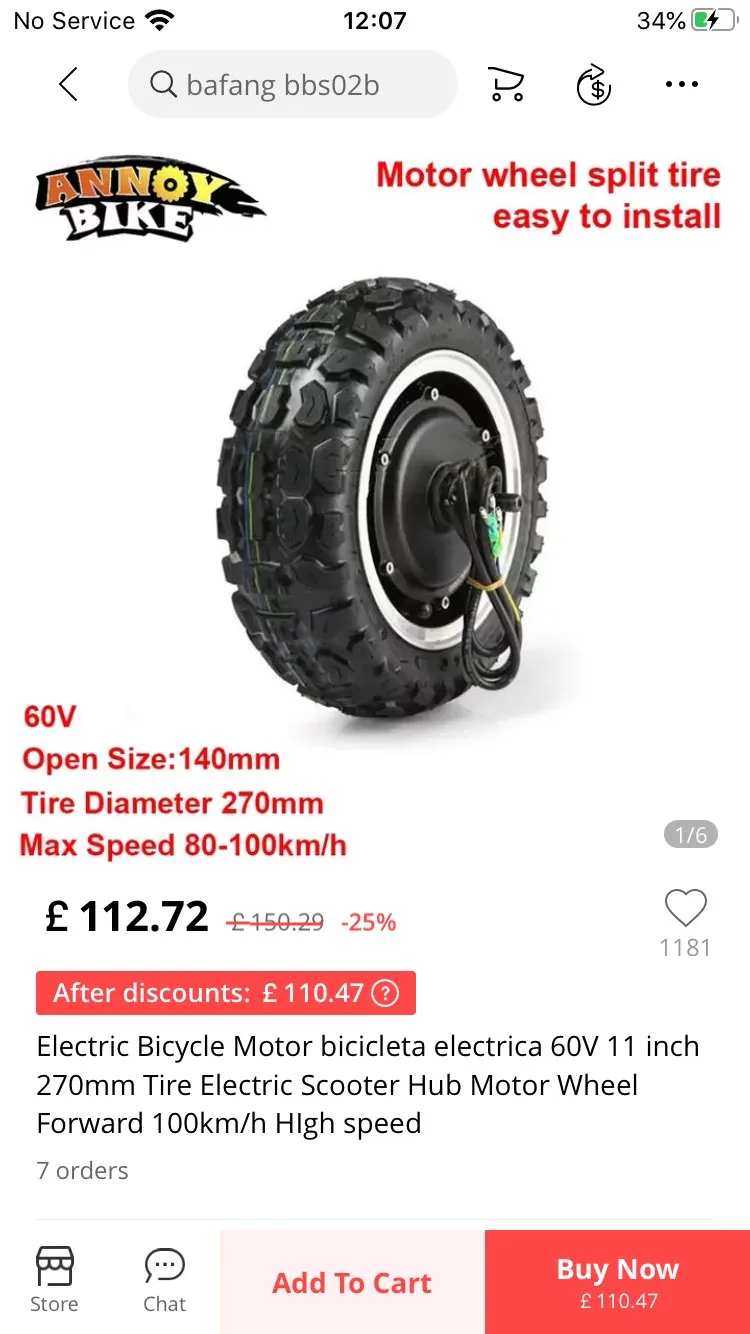This screenshot has width=750, height=1334.
Task: Tap the question mark discount info icon
Action: tap(385, 993)
